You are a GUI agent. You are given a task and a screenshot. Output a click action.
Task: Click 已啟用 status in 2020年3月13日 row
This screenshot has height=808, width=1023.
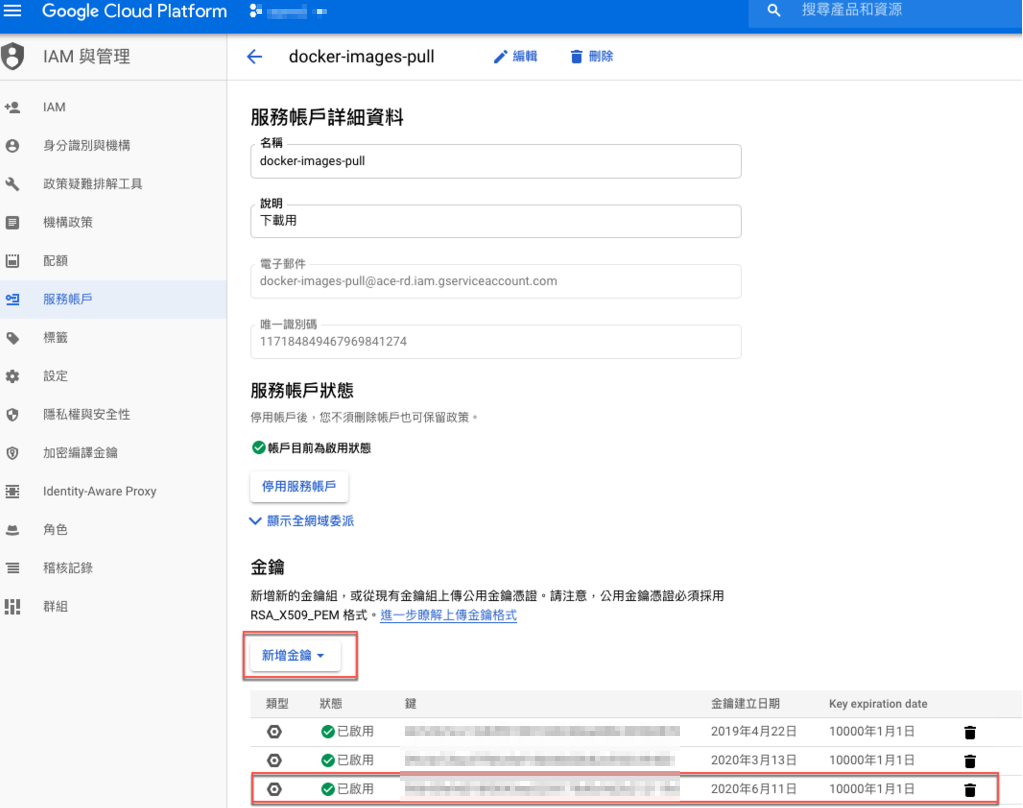point(347,760)
